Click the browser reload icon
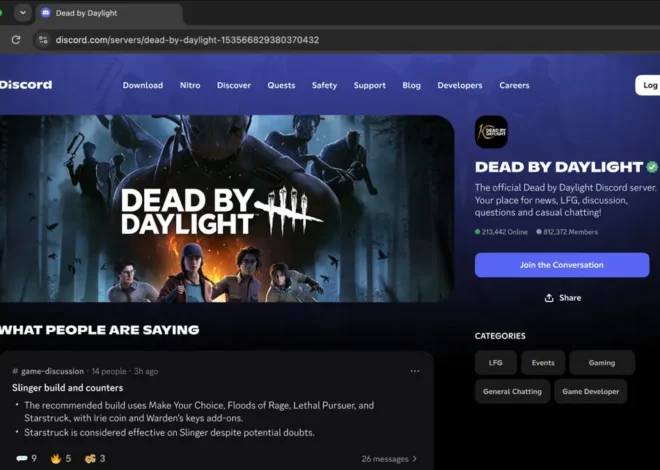The width and height of the screenshot is (660, 470). pyautogui.click(x=16, y=40)
